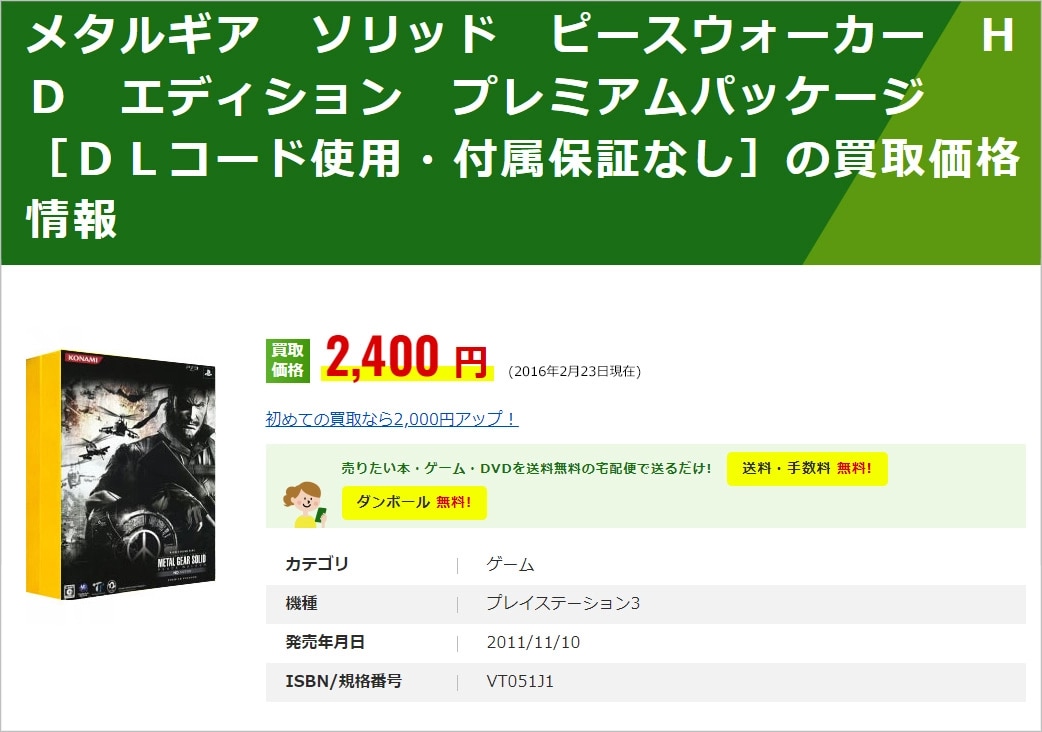Click the woman holding phone illustration
This screenshot has width=1042, height=732.
(304, 505)
